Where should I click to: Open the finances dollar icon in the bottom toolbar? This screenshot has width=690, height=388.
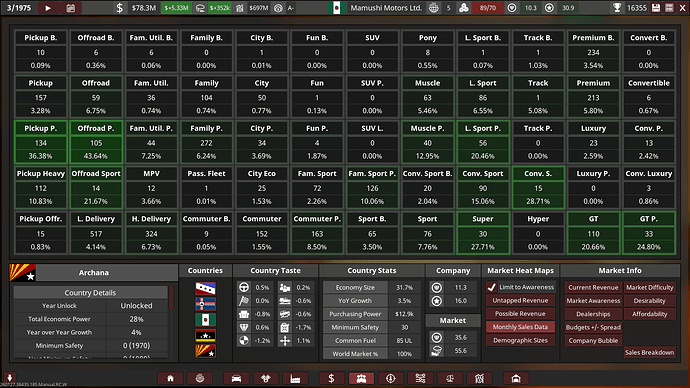pyautogui.click(x=331, y=378)
